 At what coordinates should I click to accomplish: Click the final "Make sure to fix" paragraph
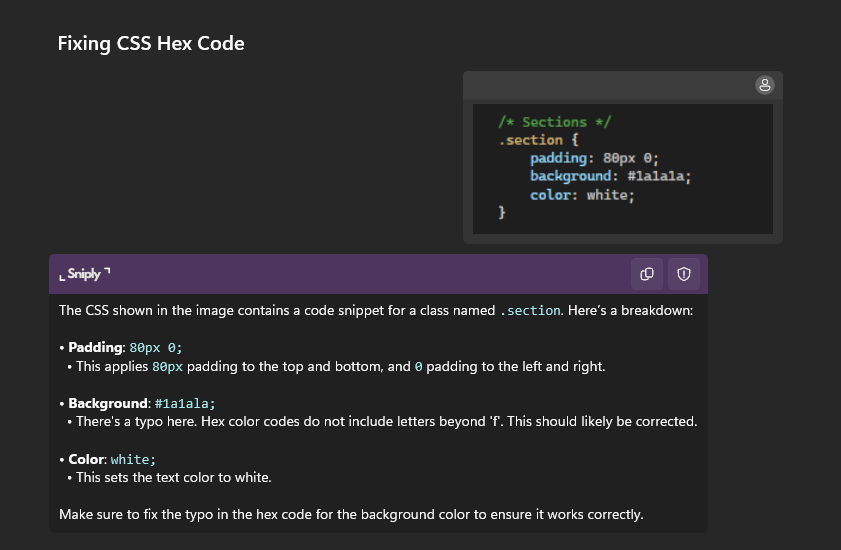pyautogui.click(x=350, y=515)
